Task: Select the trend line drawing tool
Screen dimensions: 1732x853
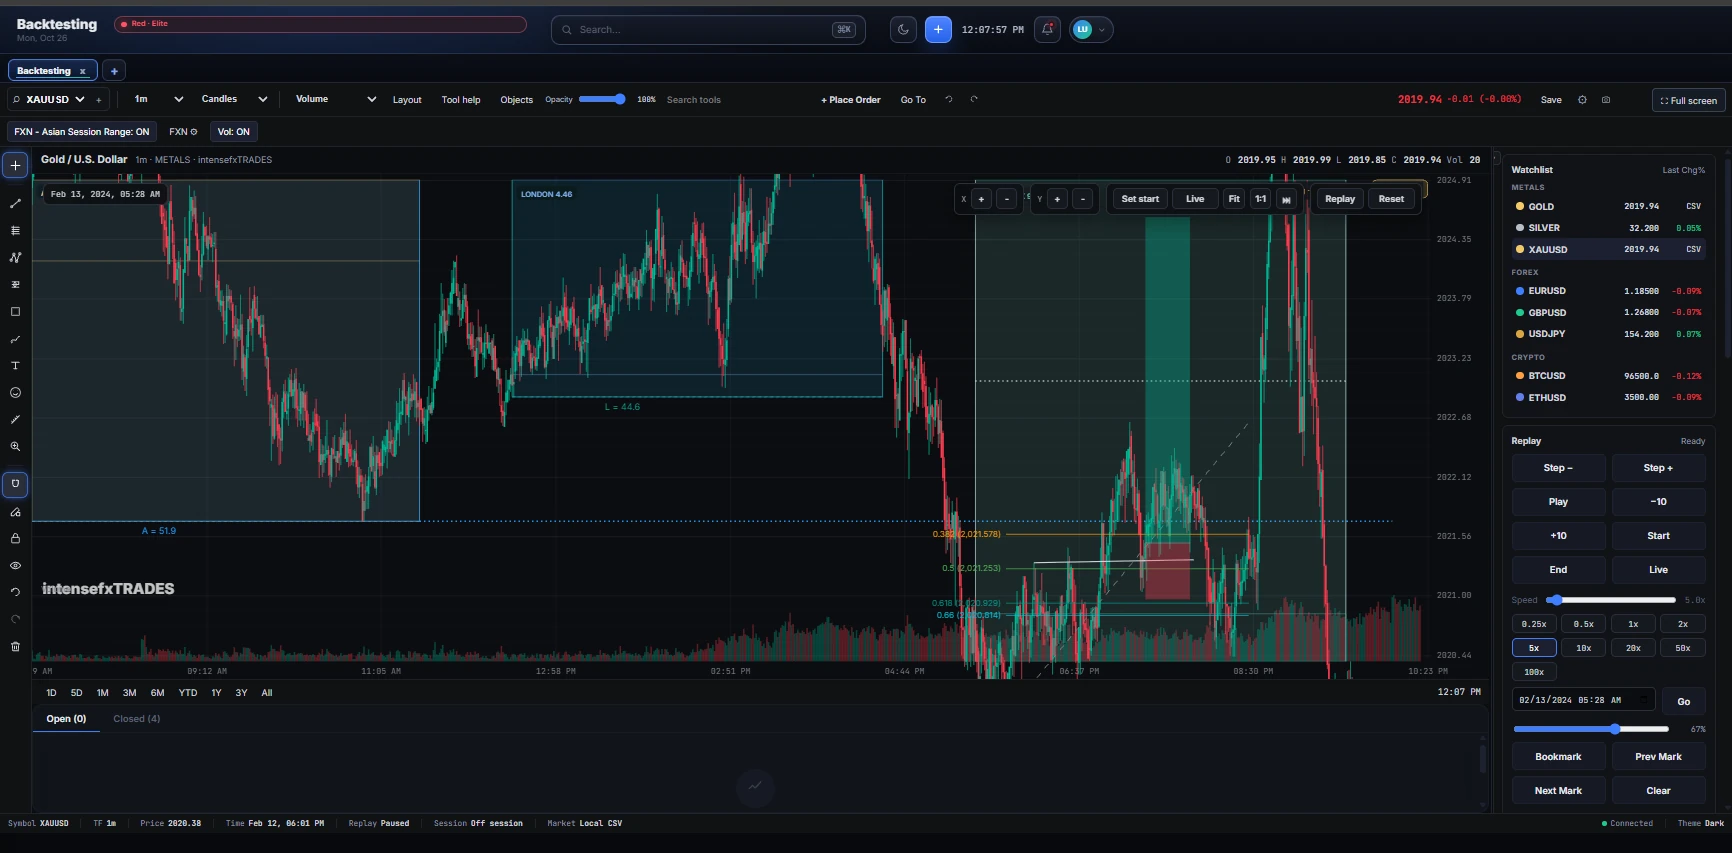Action: (x=15, y=204)
